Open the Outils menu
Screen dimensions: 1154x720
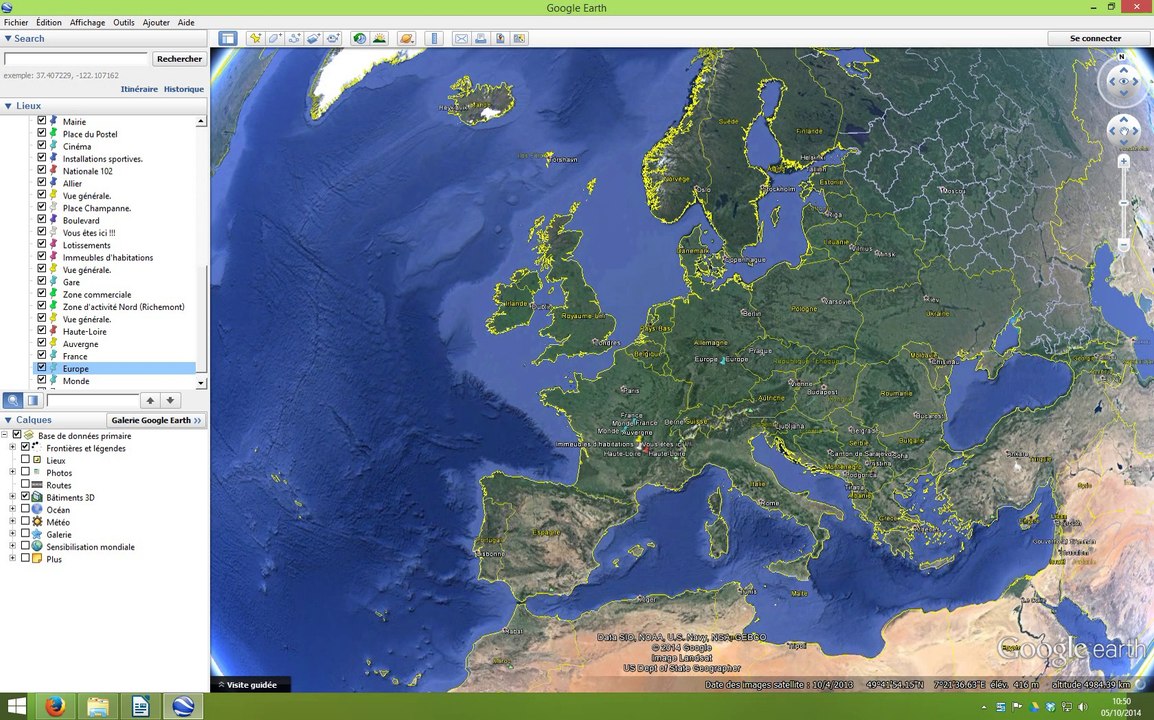(124, 22)
